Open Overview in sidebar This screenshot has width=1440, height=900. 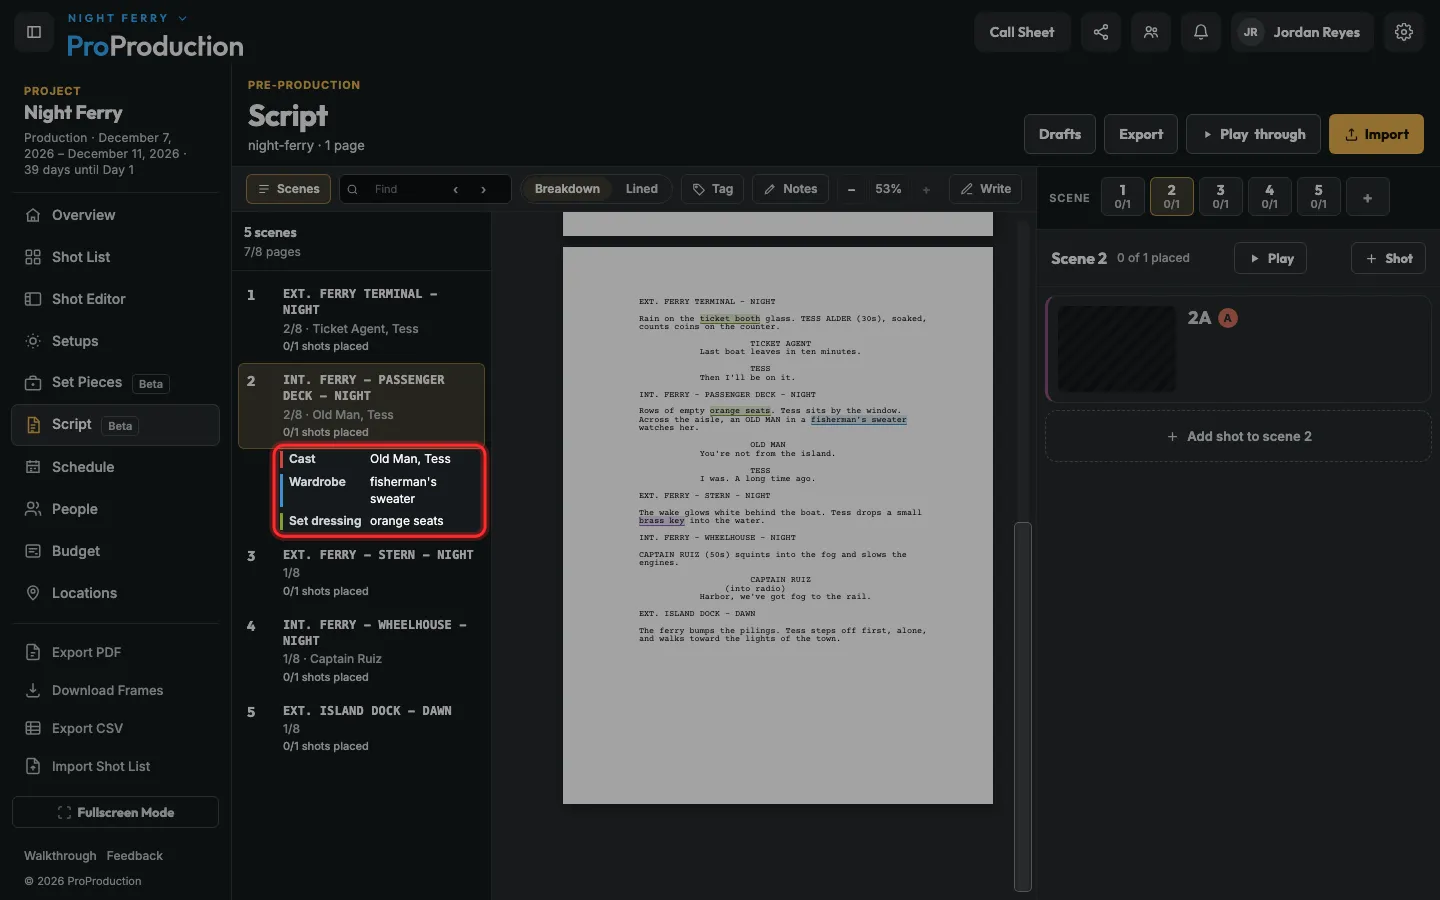pos(115,215)
